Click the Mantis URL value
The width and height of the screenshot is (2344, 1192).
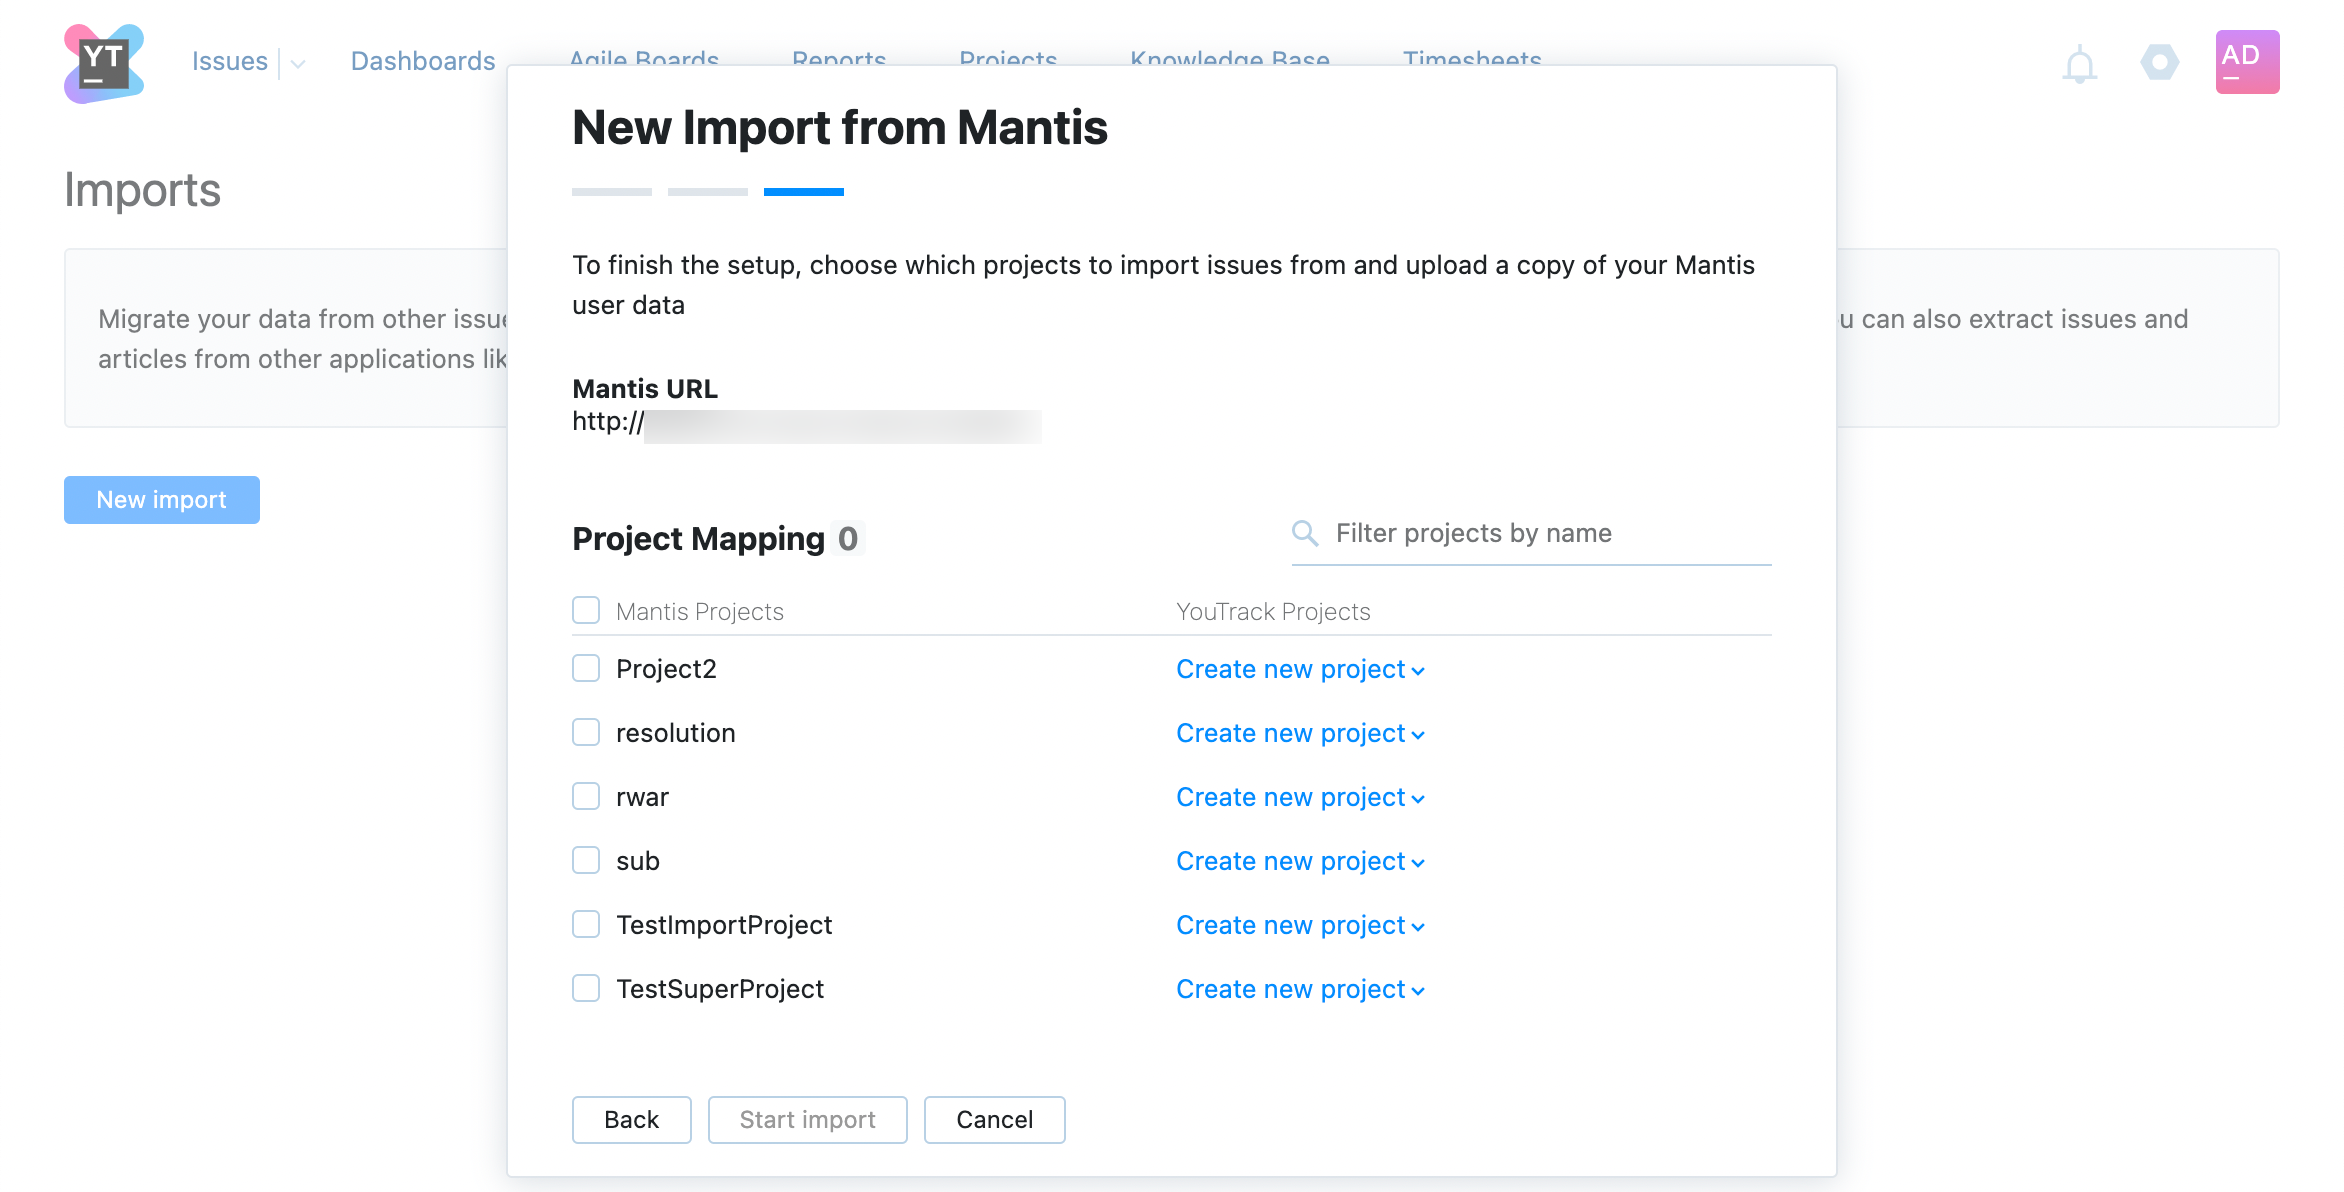coord(806,424)
